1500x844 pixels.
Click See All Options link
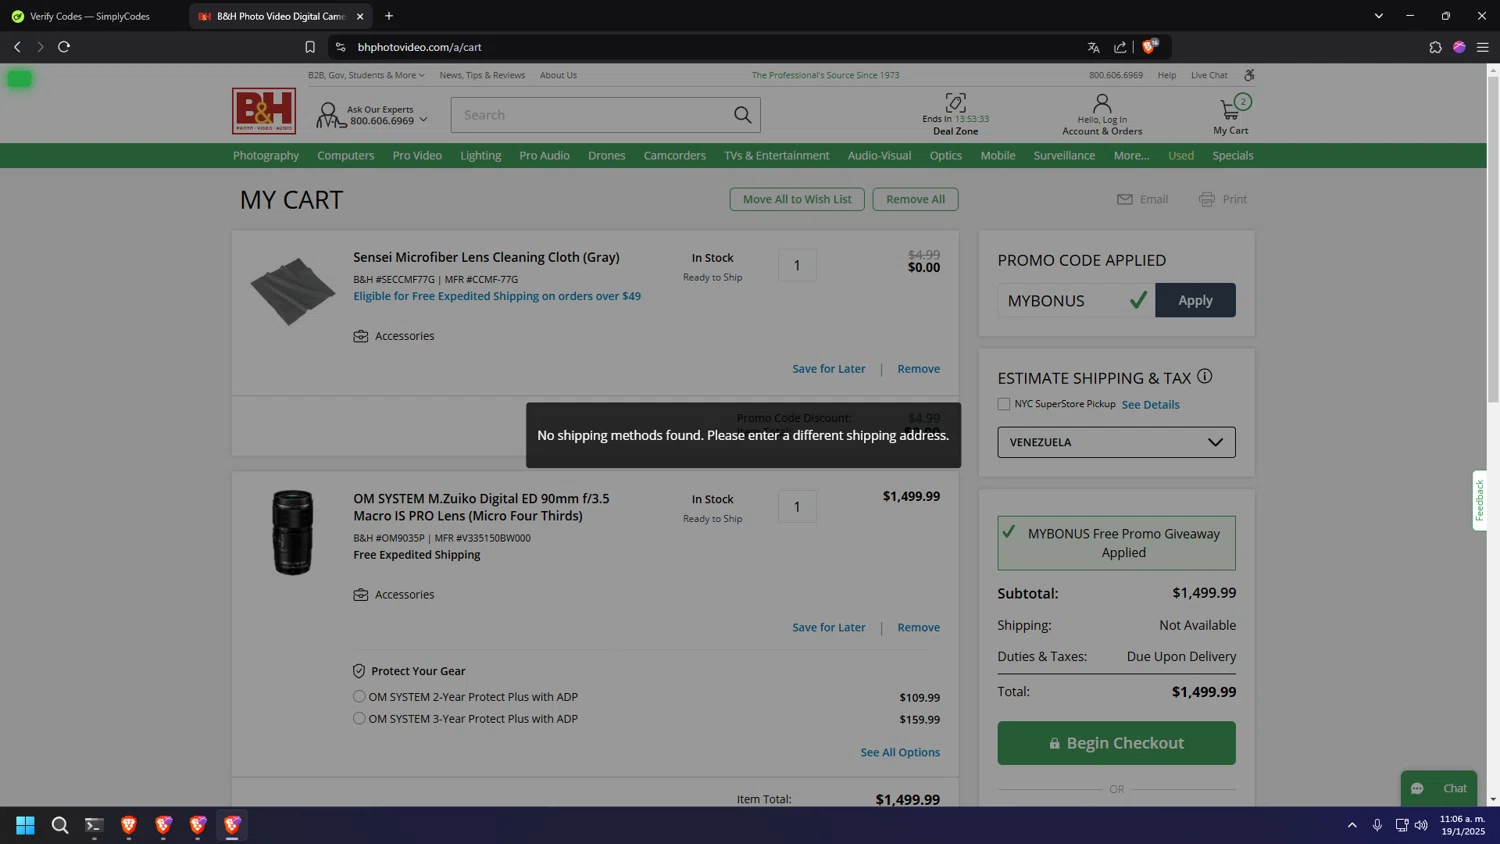[x=900, y=752]
